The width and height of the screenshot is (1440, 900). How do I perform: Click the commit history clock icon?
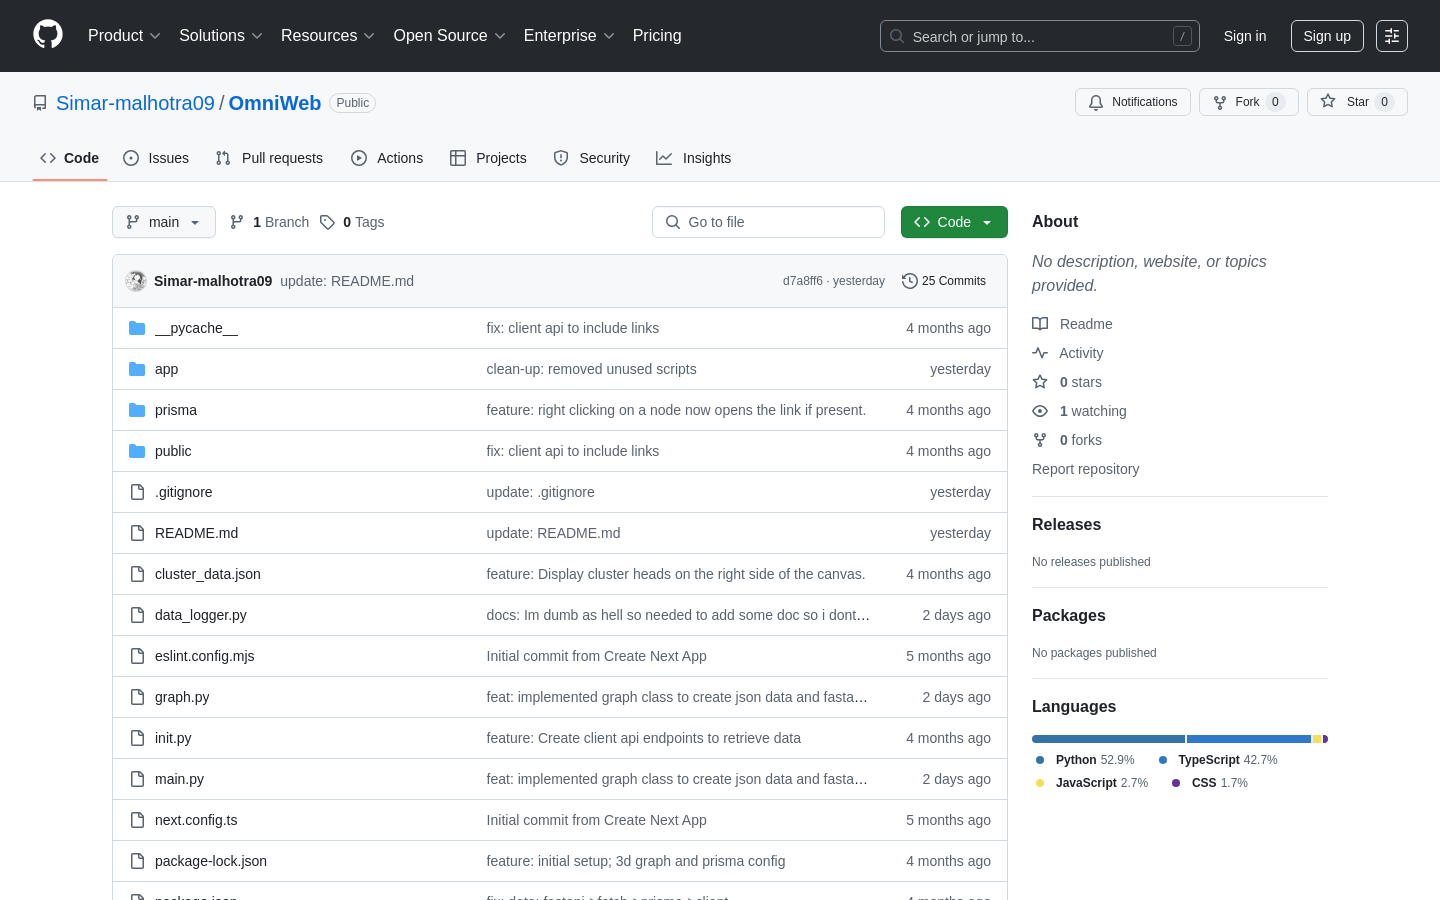pyautogui.click(x=910, y=281)
